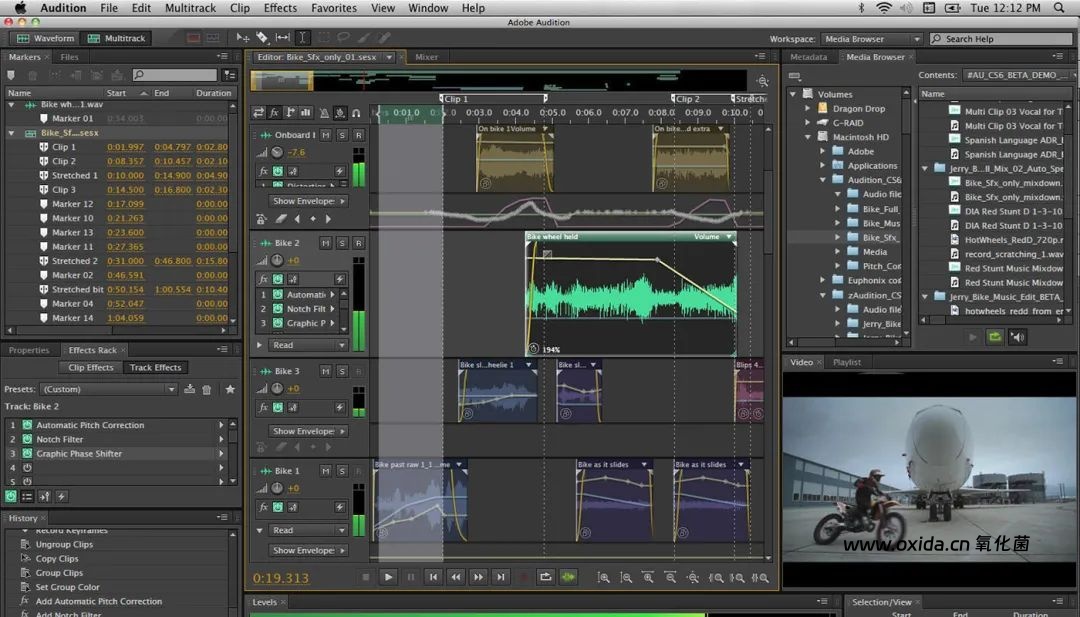Select the Time Selection tool

[302, 38]
